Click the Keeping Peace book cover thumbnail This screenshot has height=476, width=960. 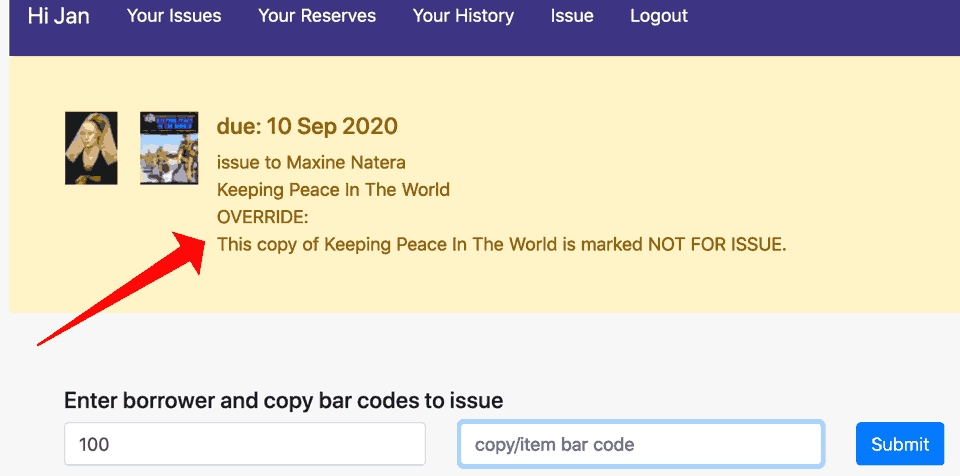(169, 148)
